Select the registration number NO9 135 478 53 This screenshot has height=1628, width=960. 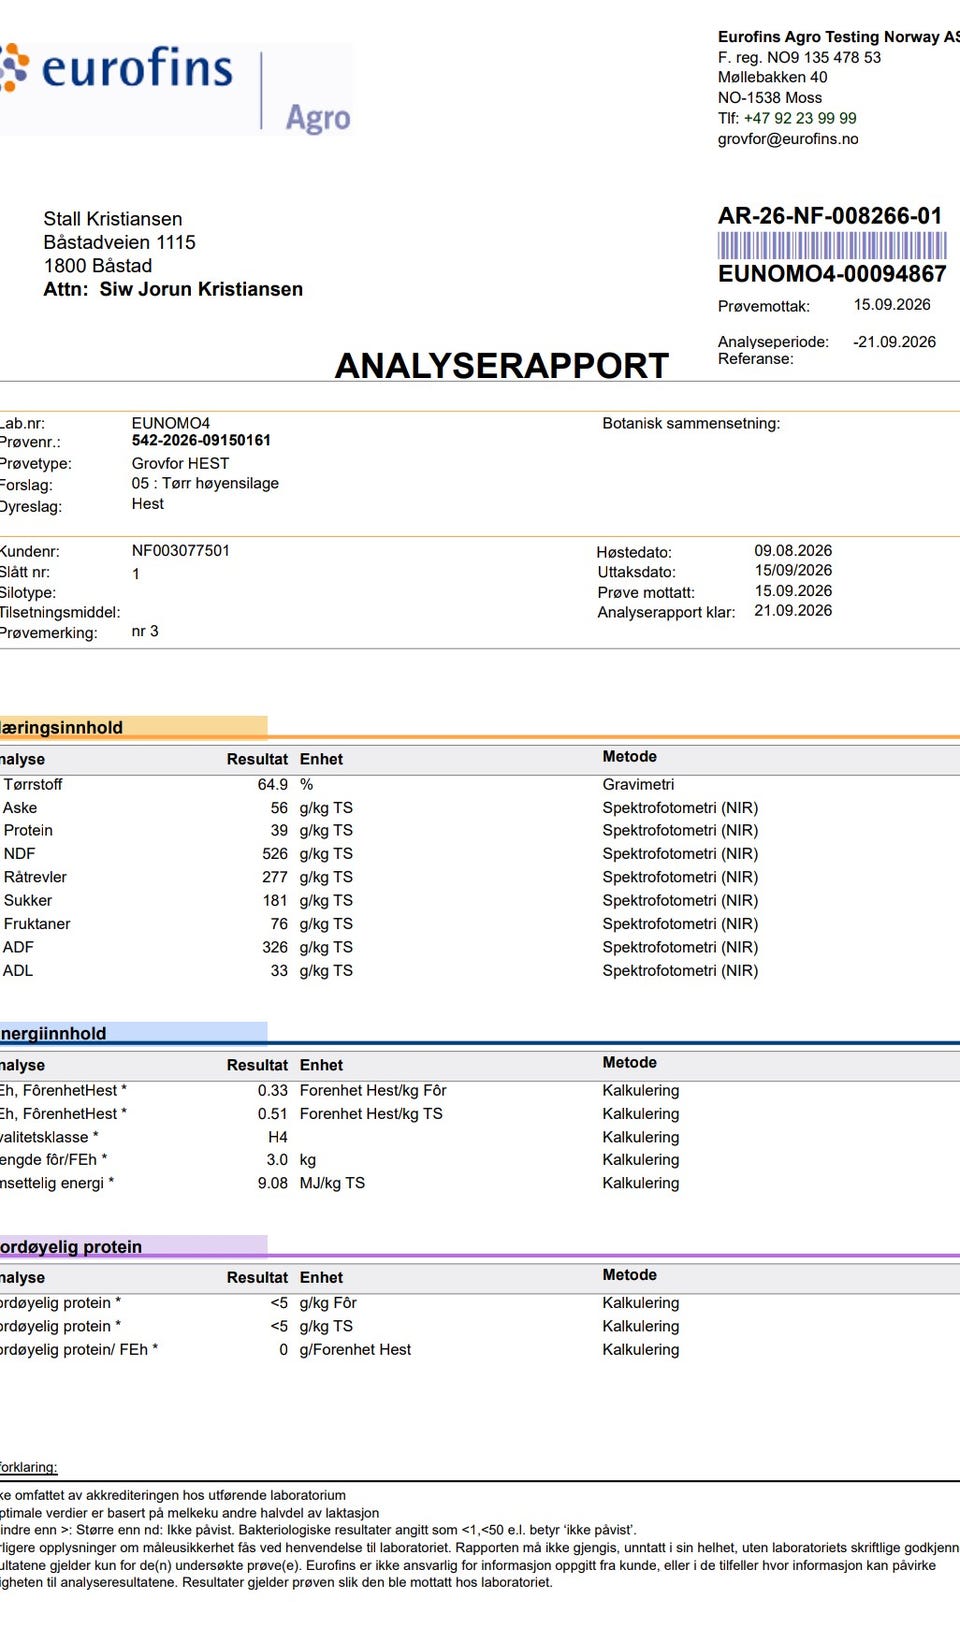tap(824, 57)
